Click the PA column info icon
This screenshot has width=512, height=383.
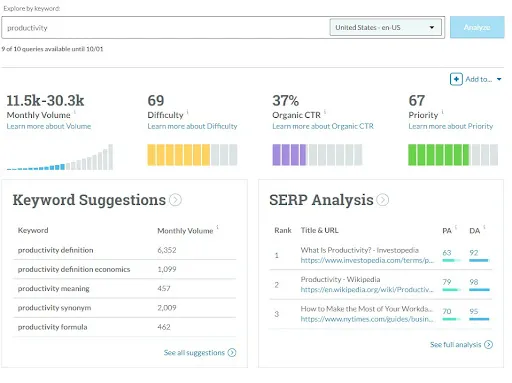click(456, 227)
